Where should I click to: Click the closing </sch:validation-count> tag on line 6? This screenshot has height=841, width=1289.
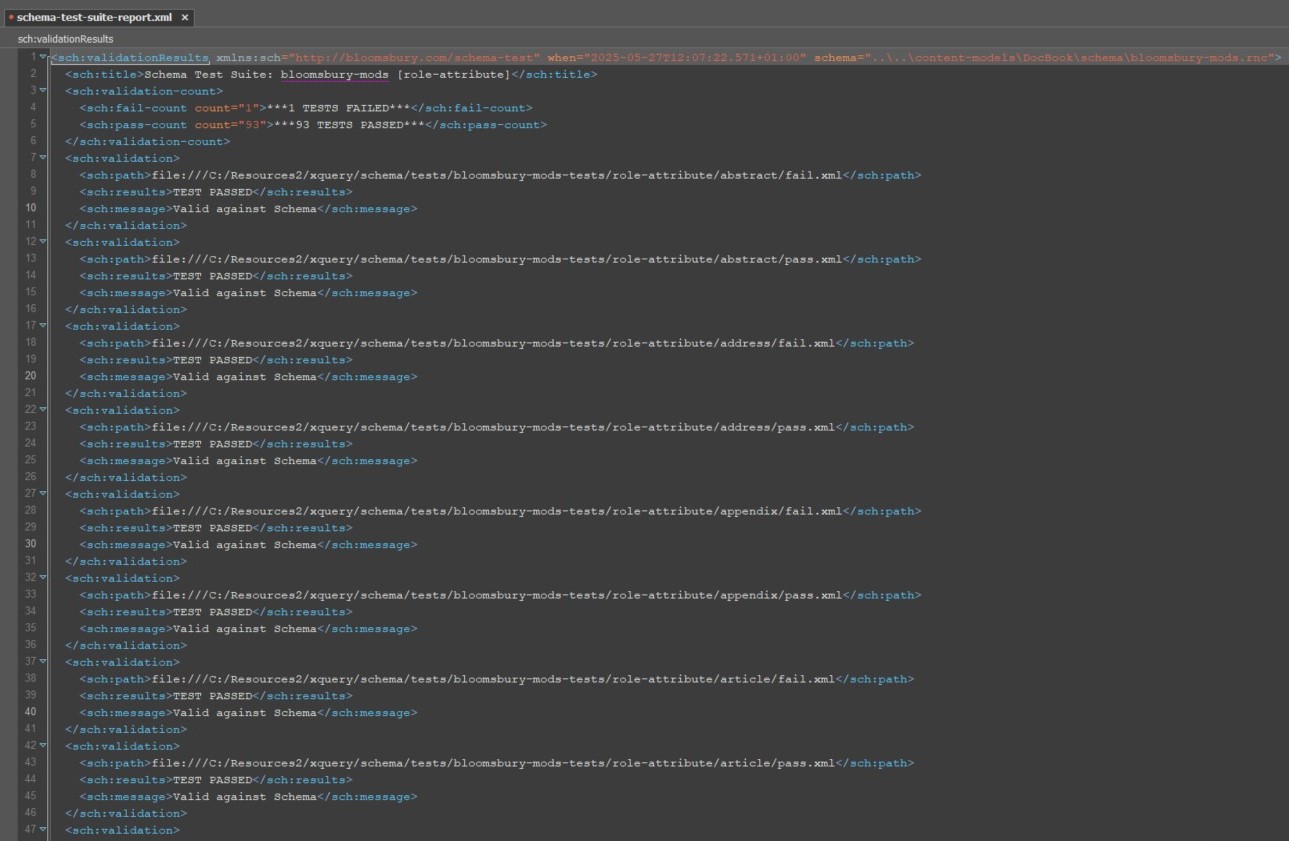[148, 142]
